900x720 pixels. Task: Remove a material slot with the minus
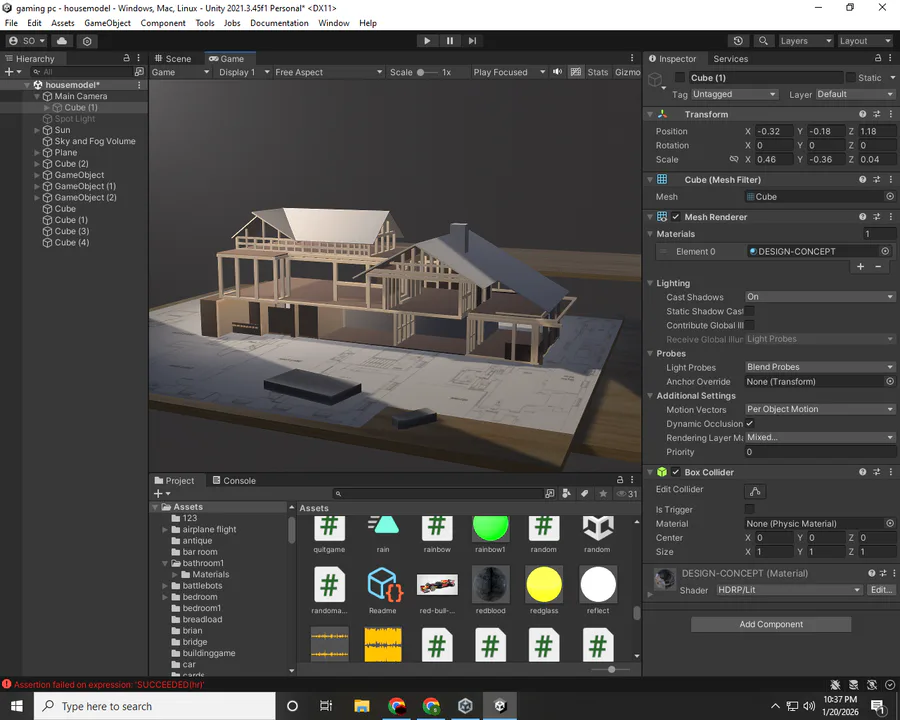pyautogui.click(x=878, y=266)
